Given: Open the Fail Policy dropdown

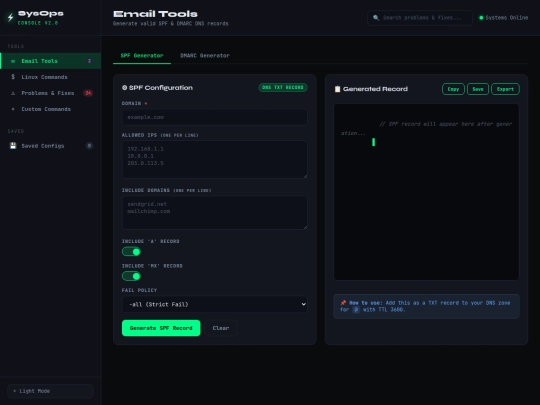Looking at the screenshot, I should coord(215,304).
